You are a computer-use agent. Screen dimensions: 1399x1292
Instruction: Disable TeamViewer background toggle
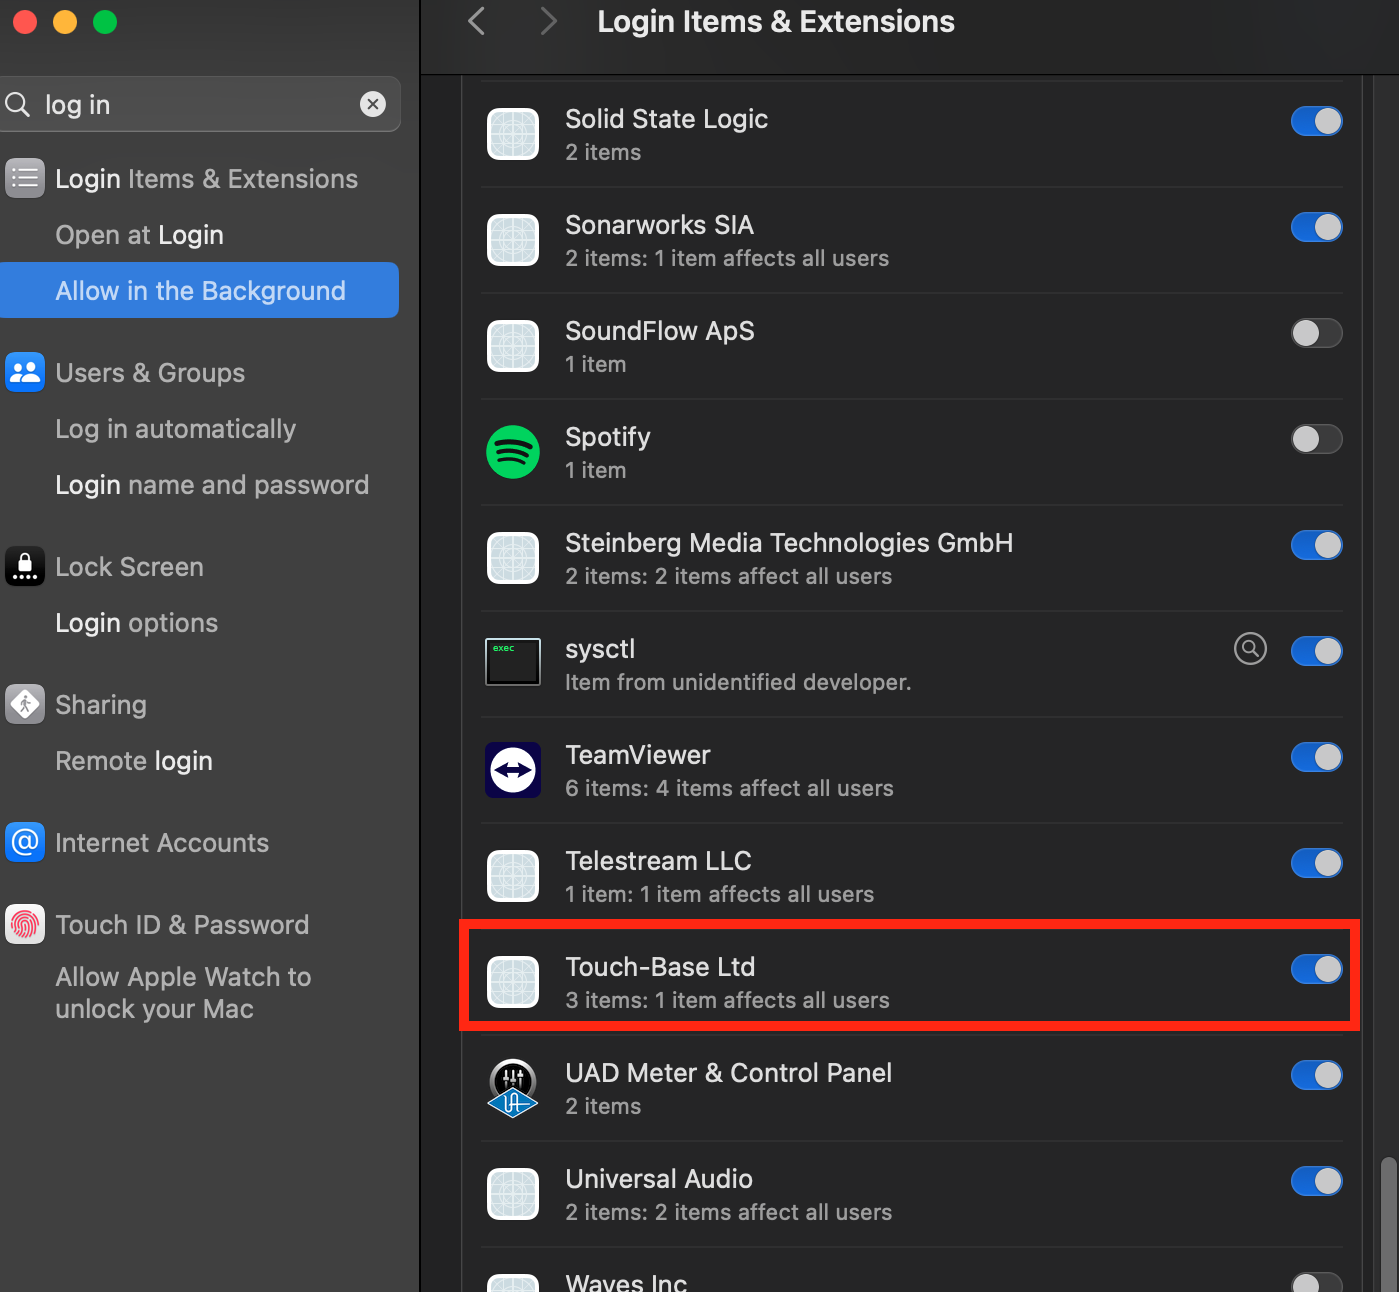tap(1316, 757)
